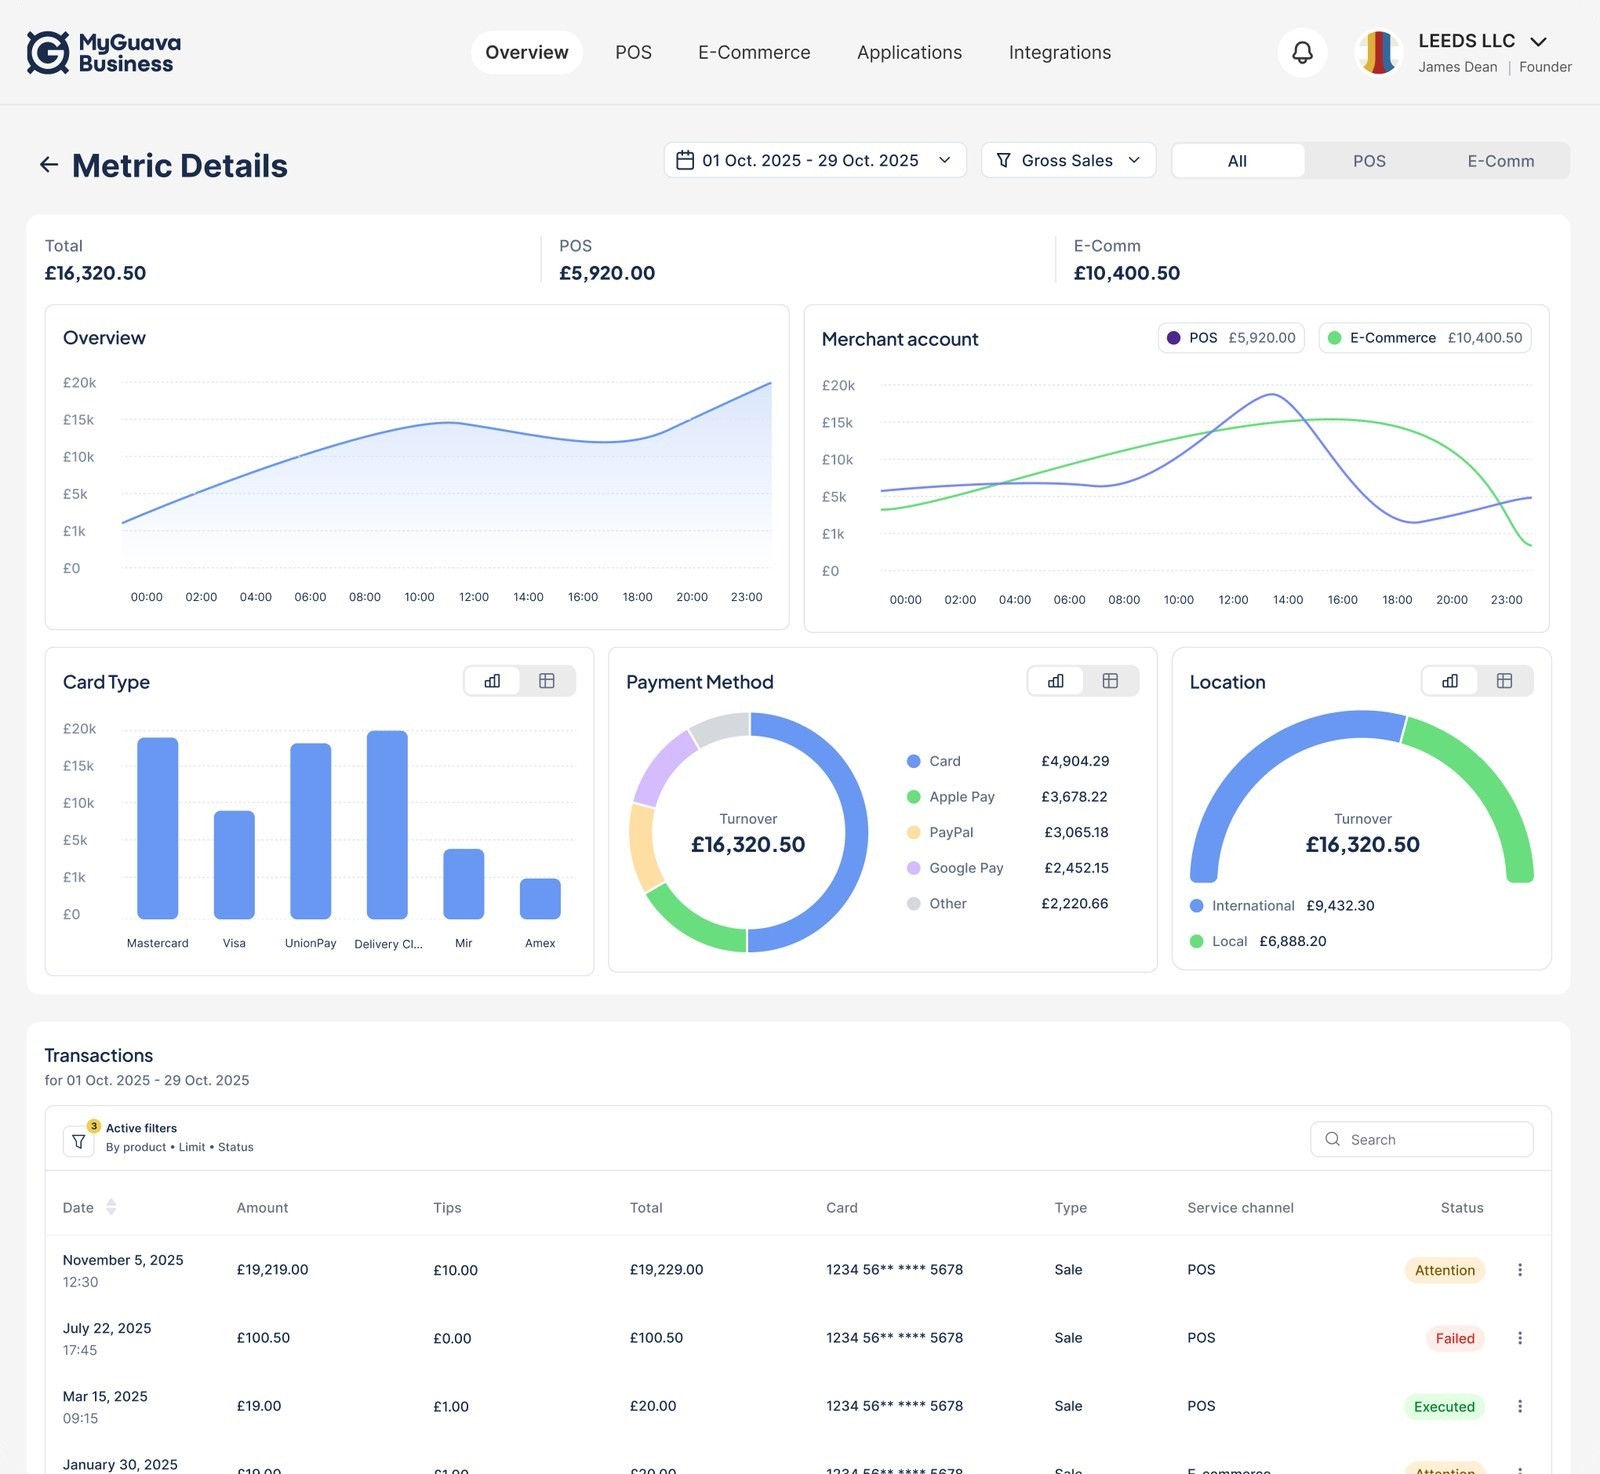Open the Integrations navigation tab
Viewport: 1600px width, 1474px height.
[x=1060, y=52]
